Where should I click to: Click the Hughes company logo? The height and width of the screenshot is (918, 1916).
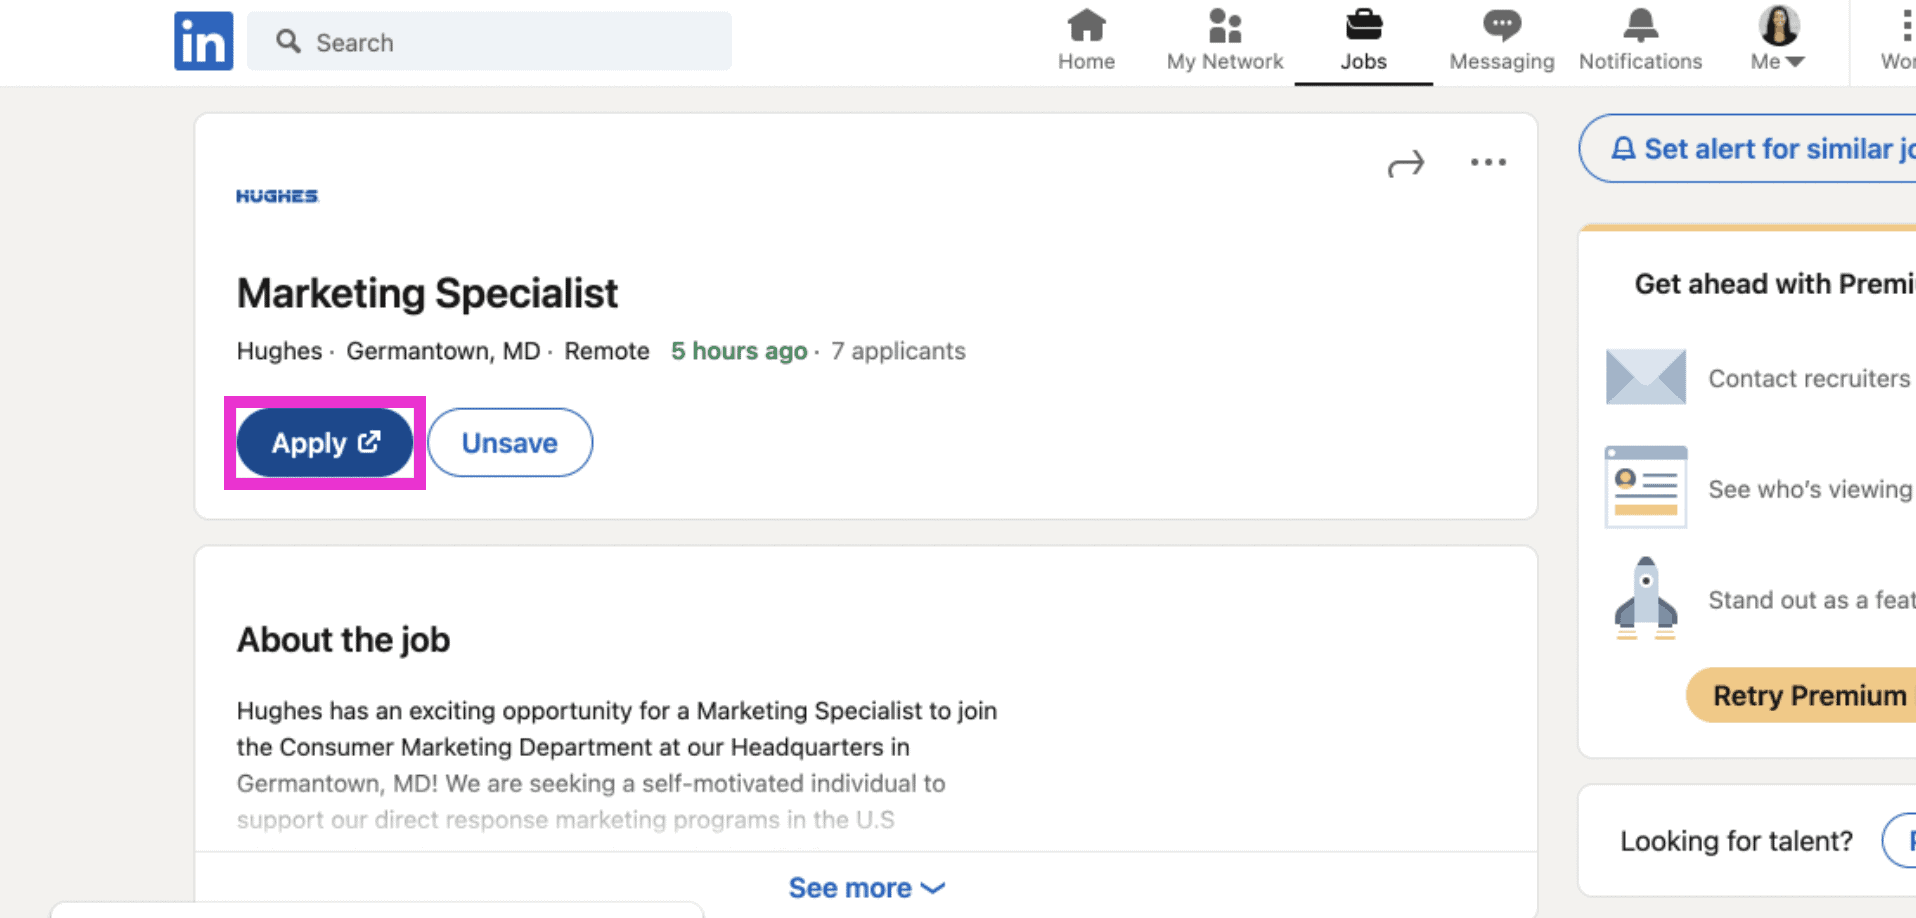point(277,196)
